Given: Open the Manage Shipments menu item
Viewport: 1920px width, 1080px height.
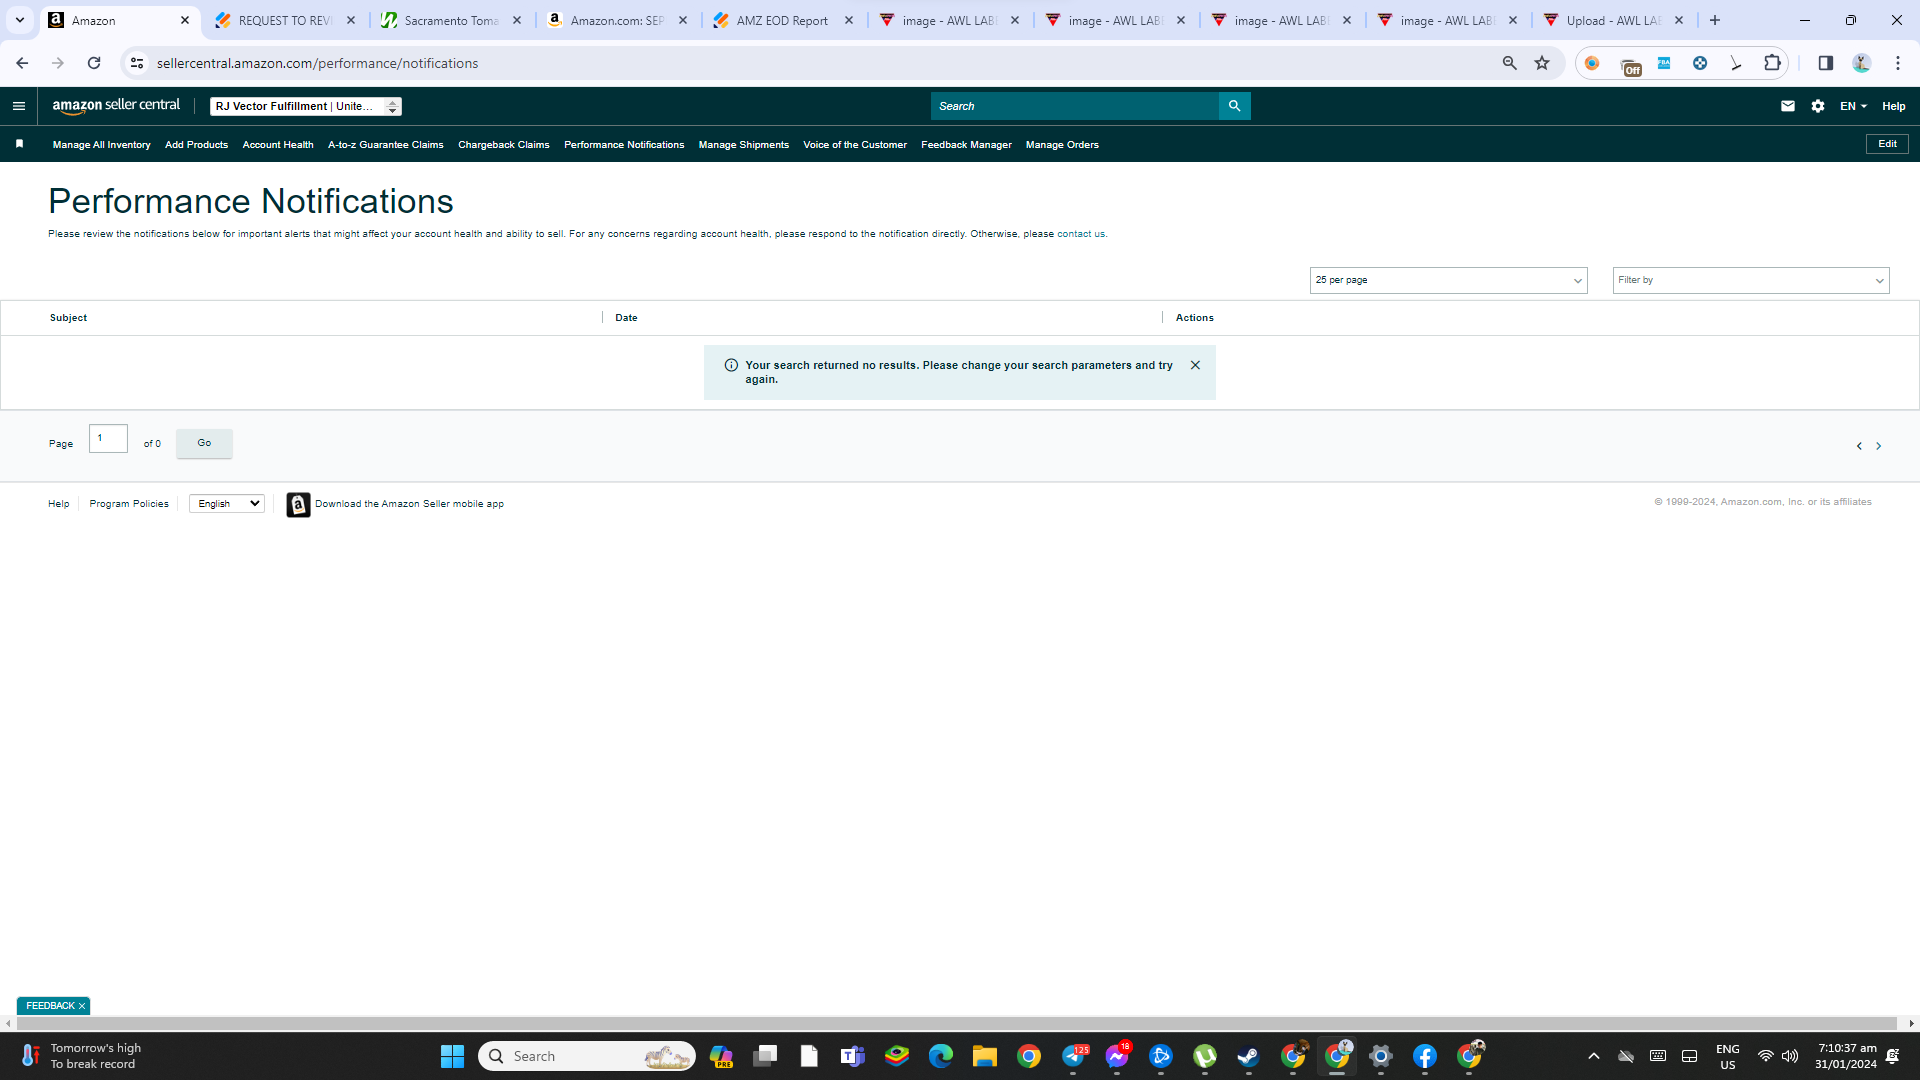Looking at the screenshot, I should pyautogui.click(x=743, y=145).
